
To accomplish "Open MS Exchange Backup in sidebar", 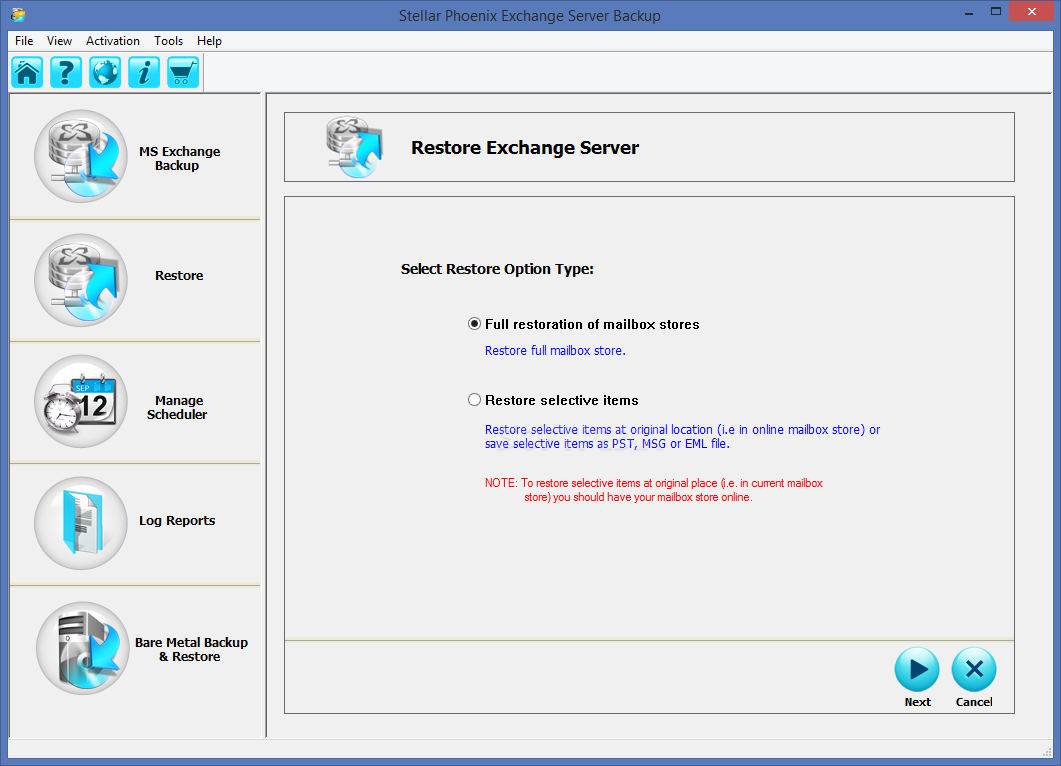I will [81, 156].
